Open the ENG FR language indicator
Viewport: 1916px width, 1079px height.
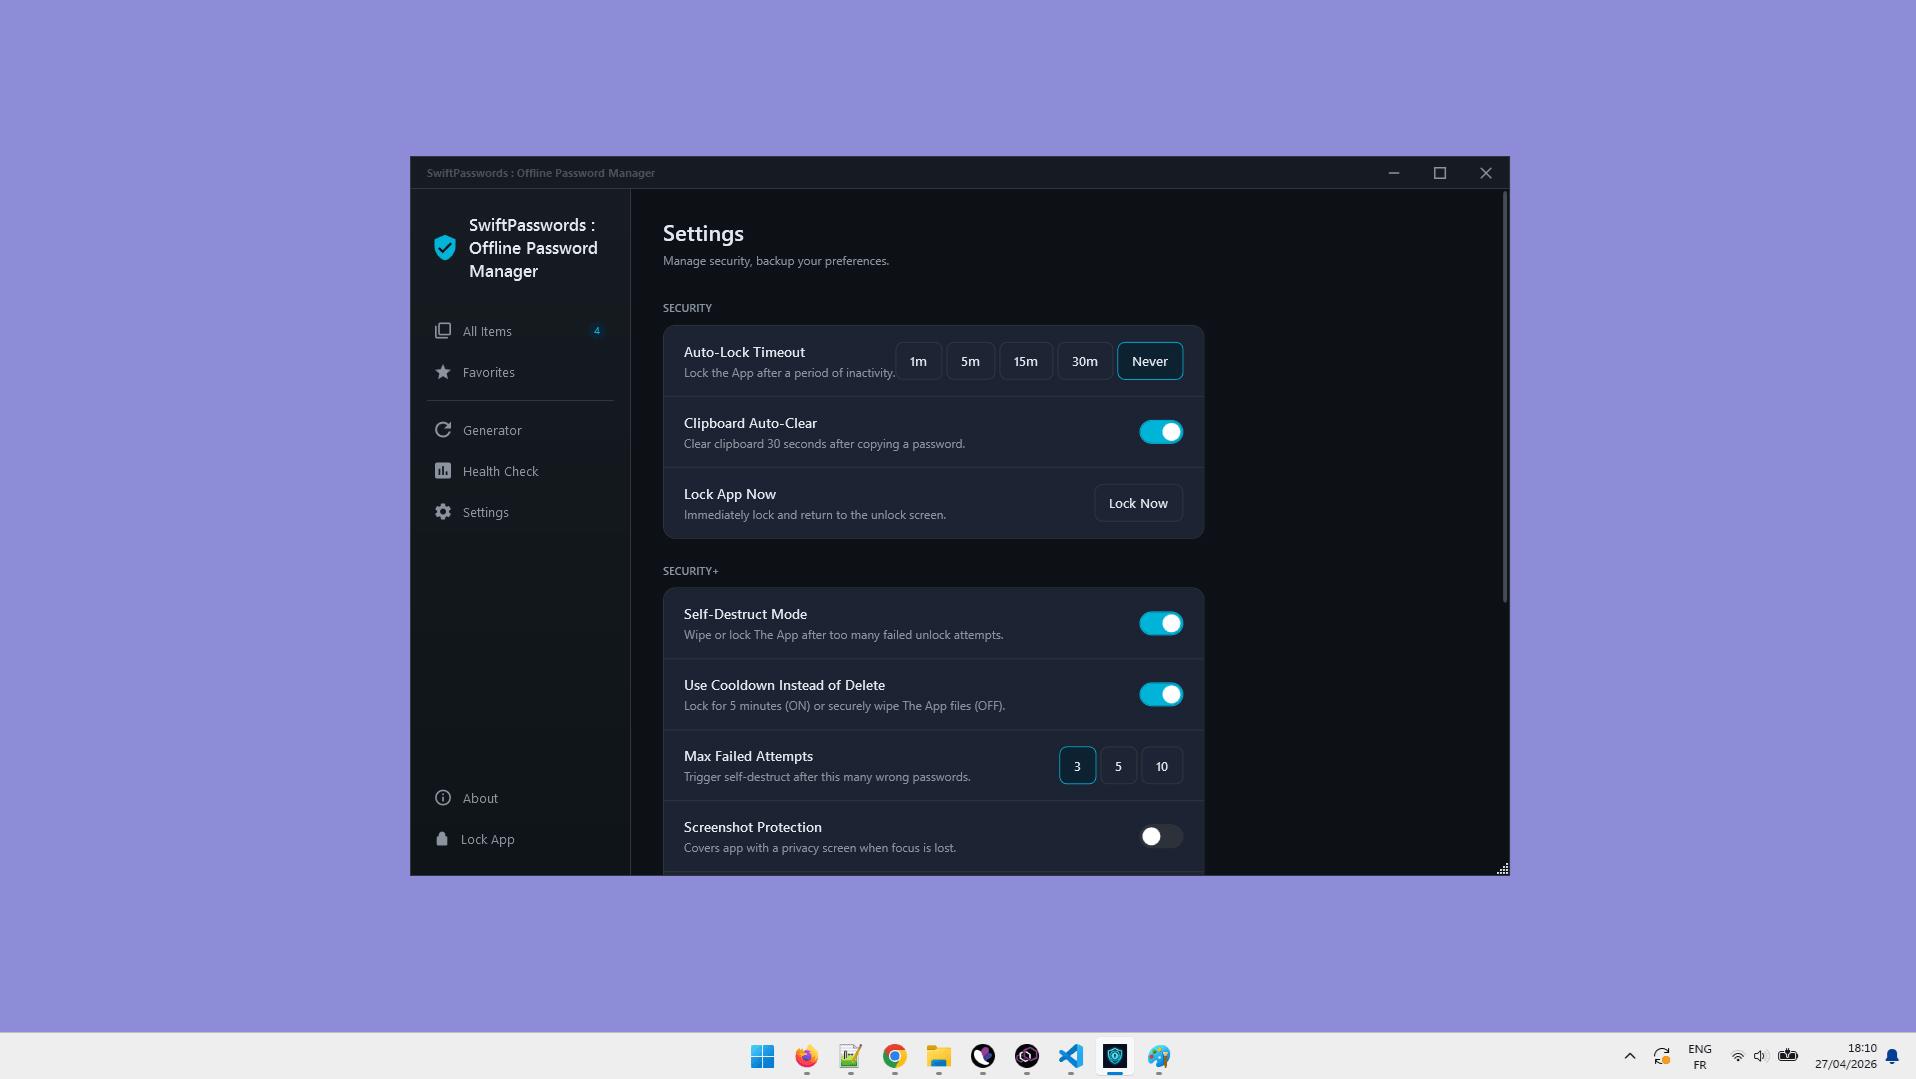[x=1699, y=1056]
